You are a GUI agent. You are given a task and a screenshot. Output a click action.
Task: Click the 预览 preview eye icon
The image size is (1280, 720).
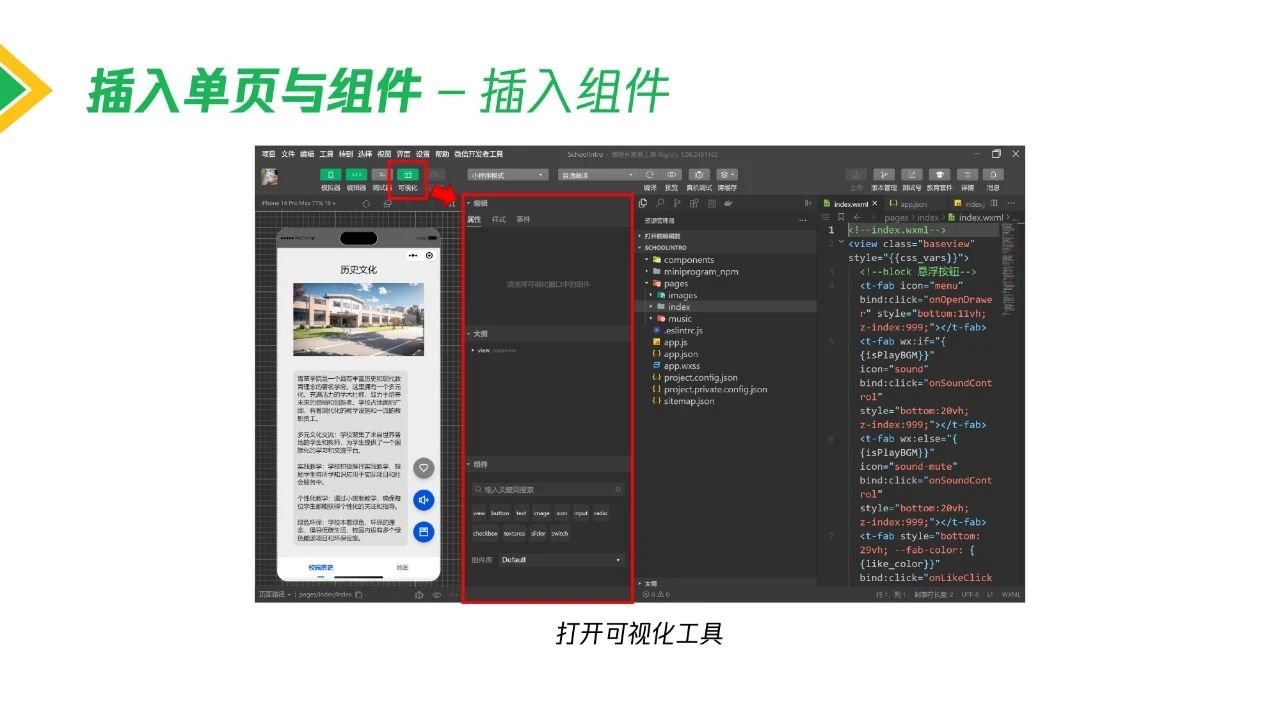click(671, 175)
